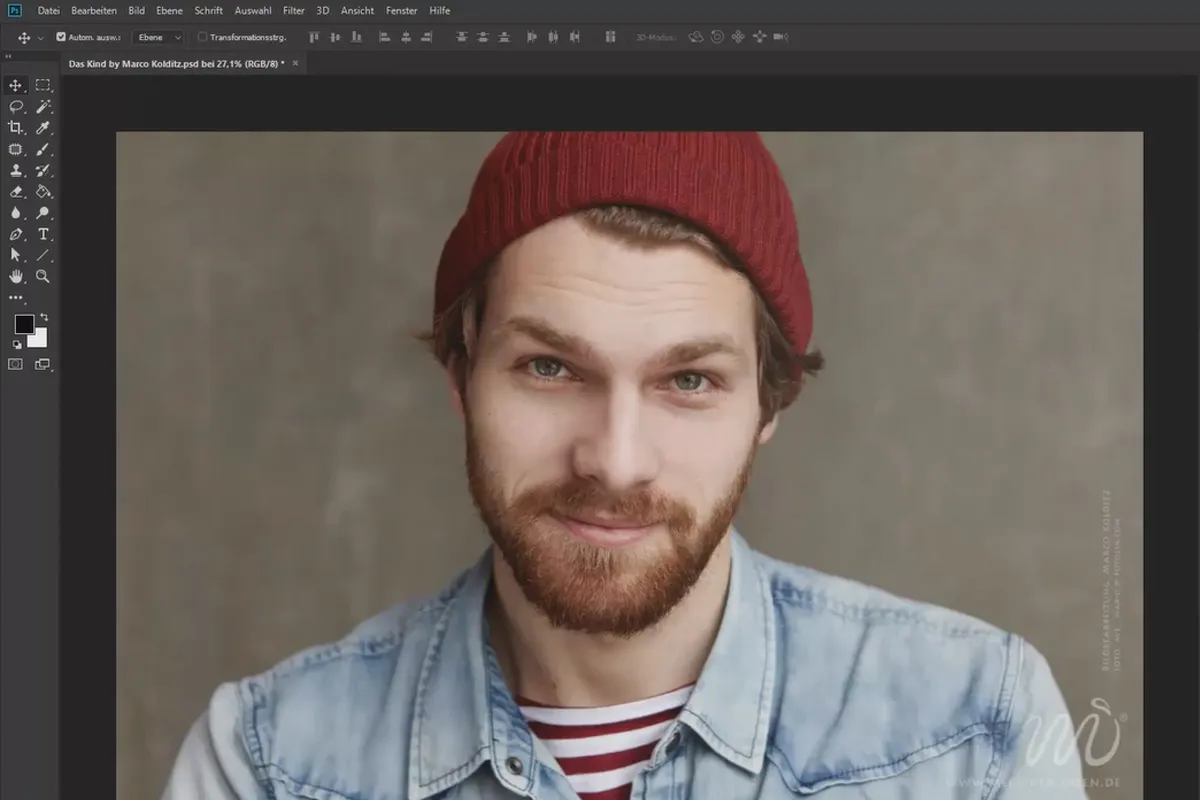The height and width of the screenshot is (800, 1200).
Task: Align left edges in options bar
Action: click(x=385, y=37)
